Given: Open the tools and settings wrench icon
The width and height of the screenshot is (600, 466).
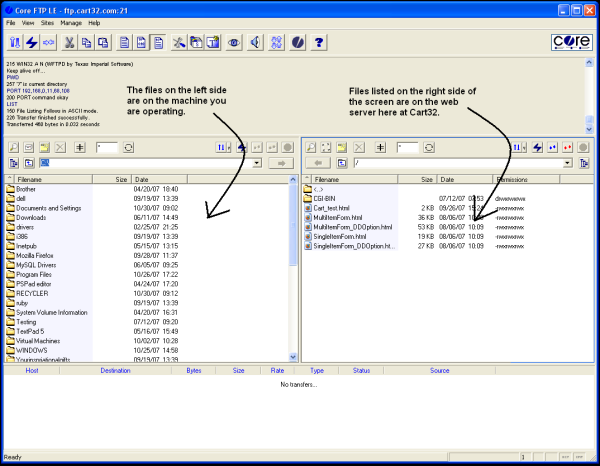Looking at the screenshot, I should [x=179, y=42].
